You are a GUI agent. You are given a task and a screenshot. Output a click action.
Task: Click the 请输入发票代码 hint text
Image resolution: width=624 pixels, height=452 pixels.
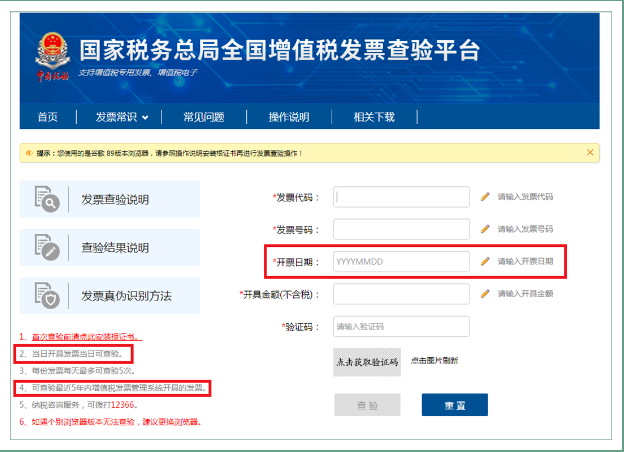pyautogui.click(x=525, y=197)
